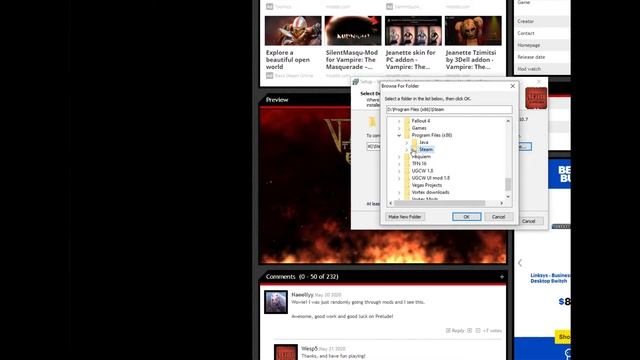Click the Release date row in sidebar
640x360 pixels.
(542, 57)
